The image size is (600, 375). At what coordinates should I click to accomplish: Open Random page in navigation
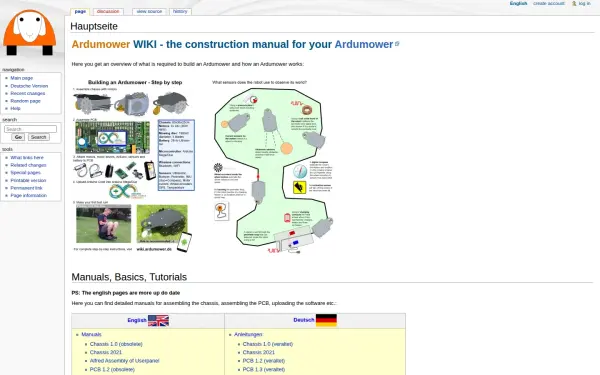[25, 101]
